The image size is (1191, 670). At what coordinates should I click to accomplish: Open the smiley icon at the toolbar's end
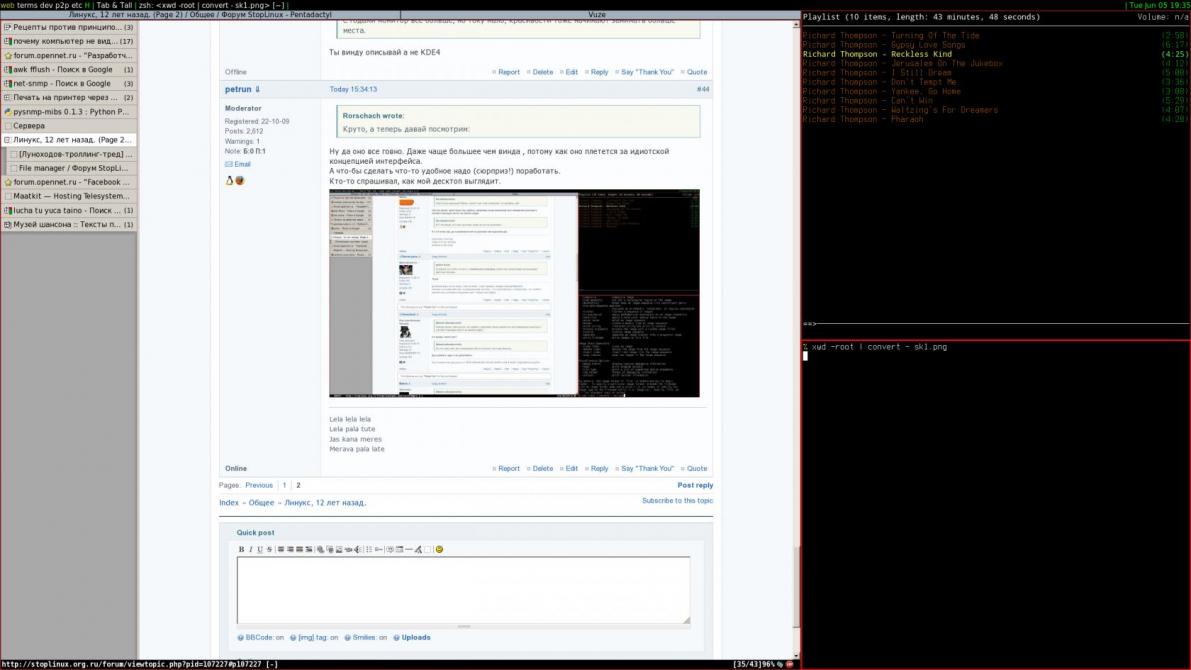439,548
